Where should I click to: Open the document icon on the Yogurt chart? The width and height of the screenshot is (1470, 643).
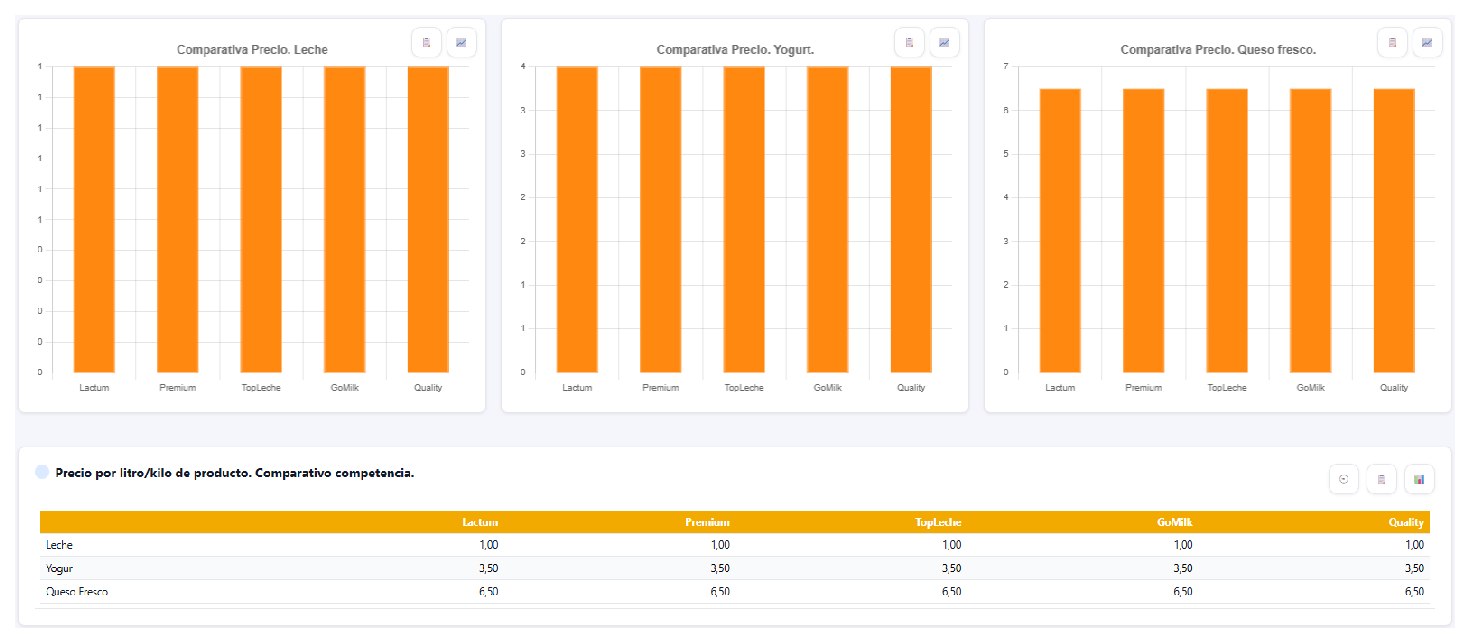909,43
